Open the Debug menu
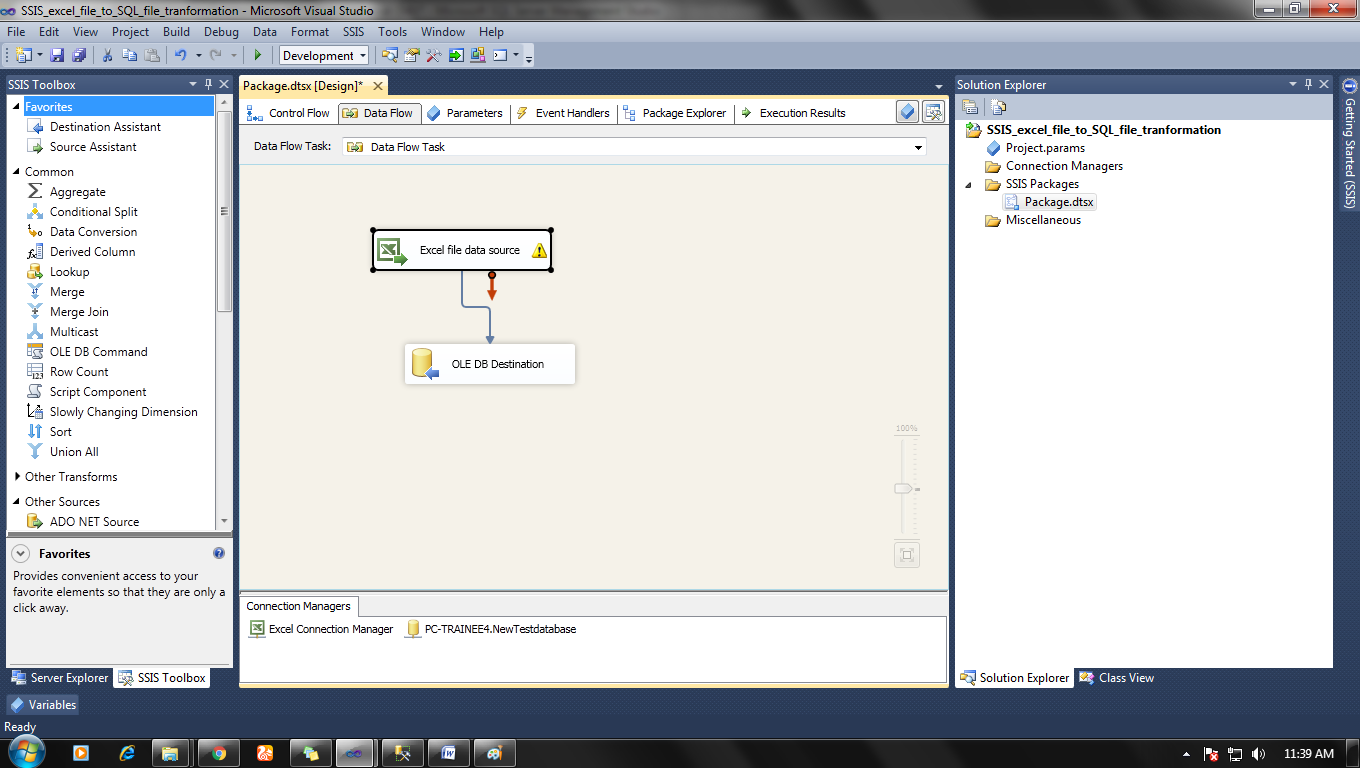 [x=221, y=32]
